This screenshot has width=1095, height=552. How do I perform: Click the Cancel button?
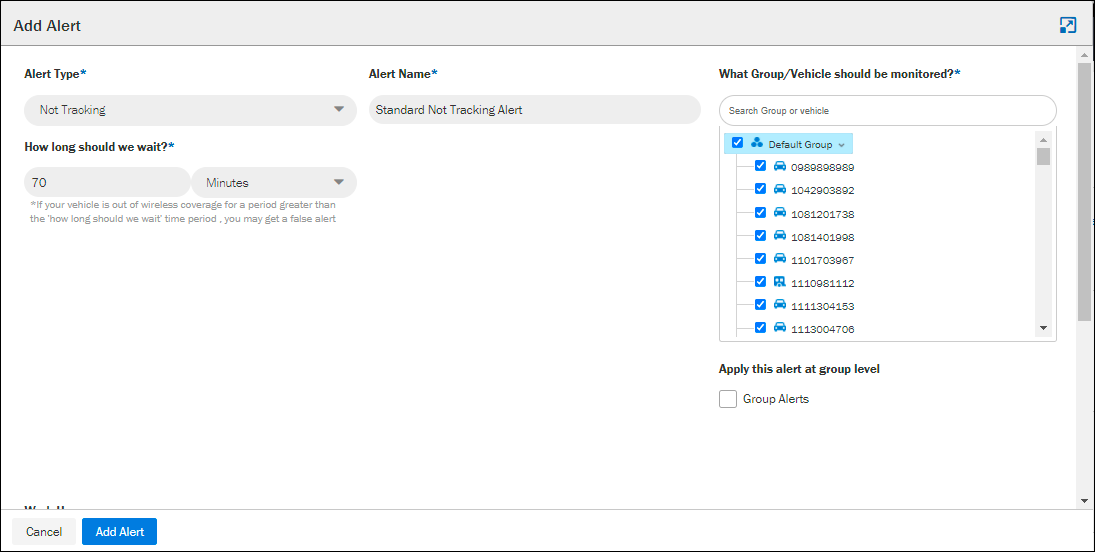44,532
